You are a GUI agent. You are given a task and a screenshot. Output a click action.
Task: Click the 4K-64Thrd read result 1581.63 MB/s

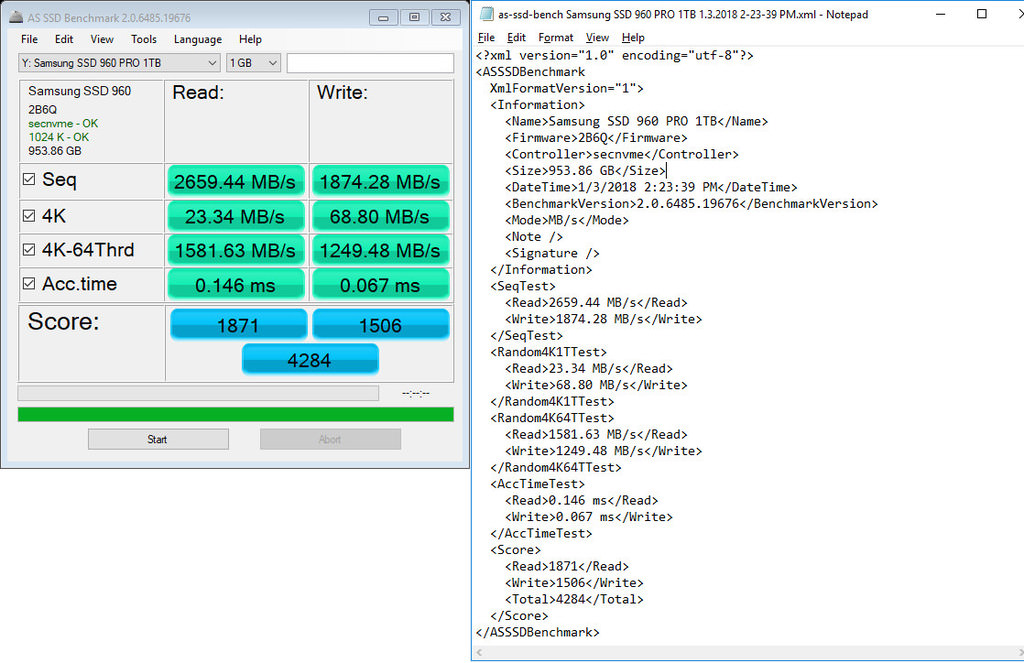click(x=235, y=250)
